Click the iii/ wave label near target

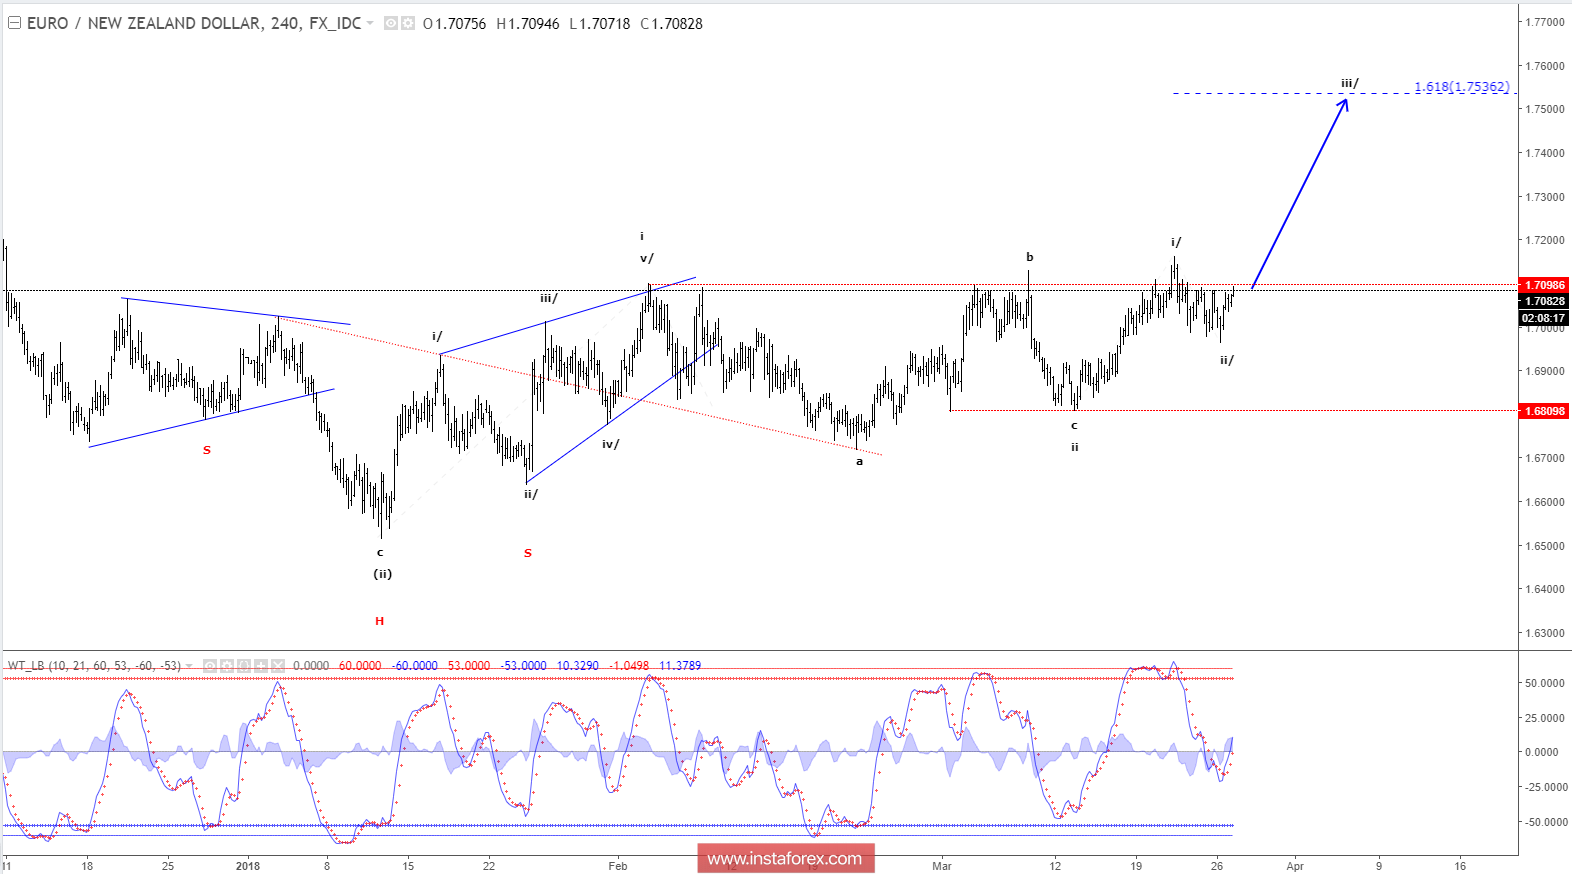click(x=1350, y=83)
